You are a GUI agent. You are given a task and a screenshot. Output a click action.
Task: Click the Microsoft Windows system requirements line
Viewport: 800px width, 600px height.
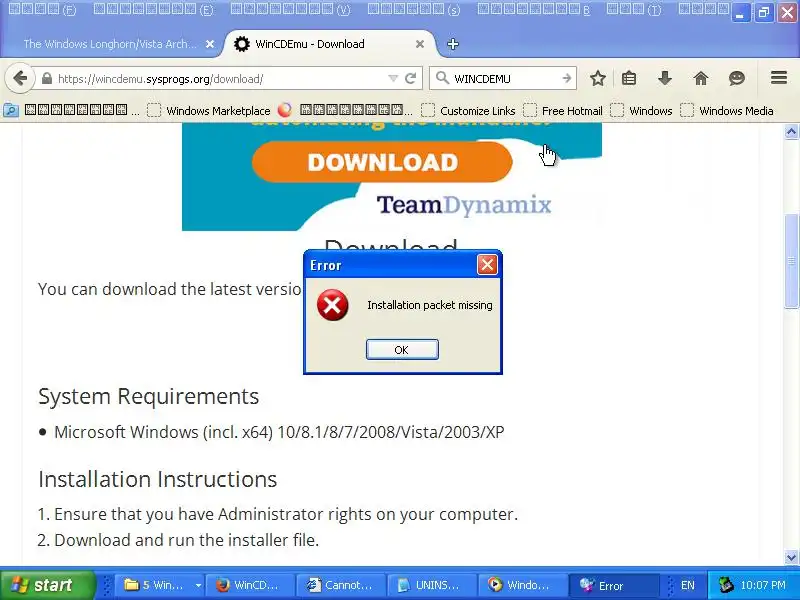pyautogui.click(x=279, y=432)
